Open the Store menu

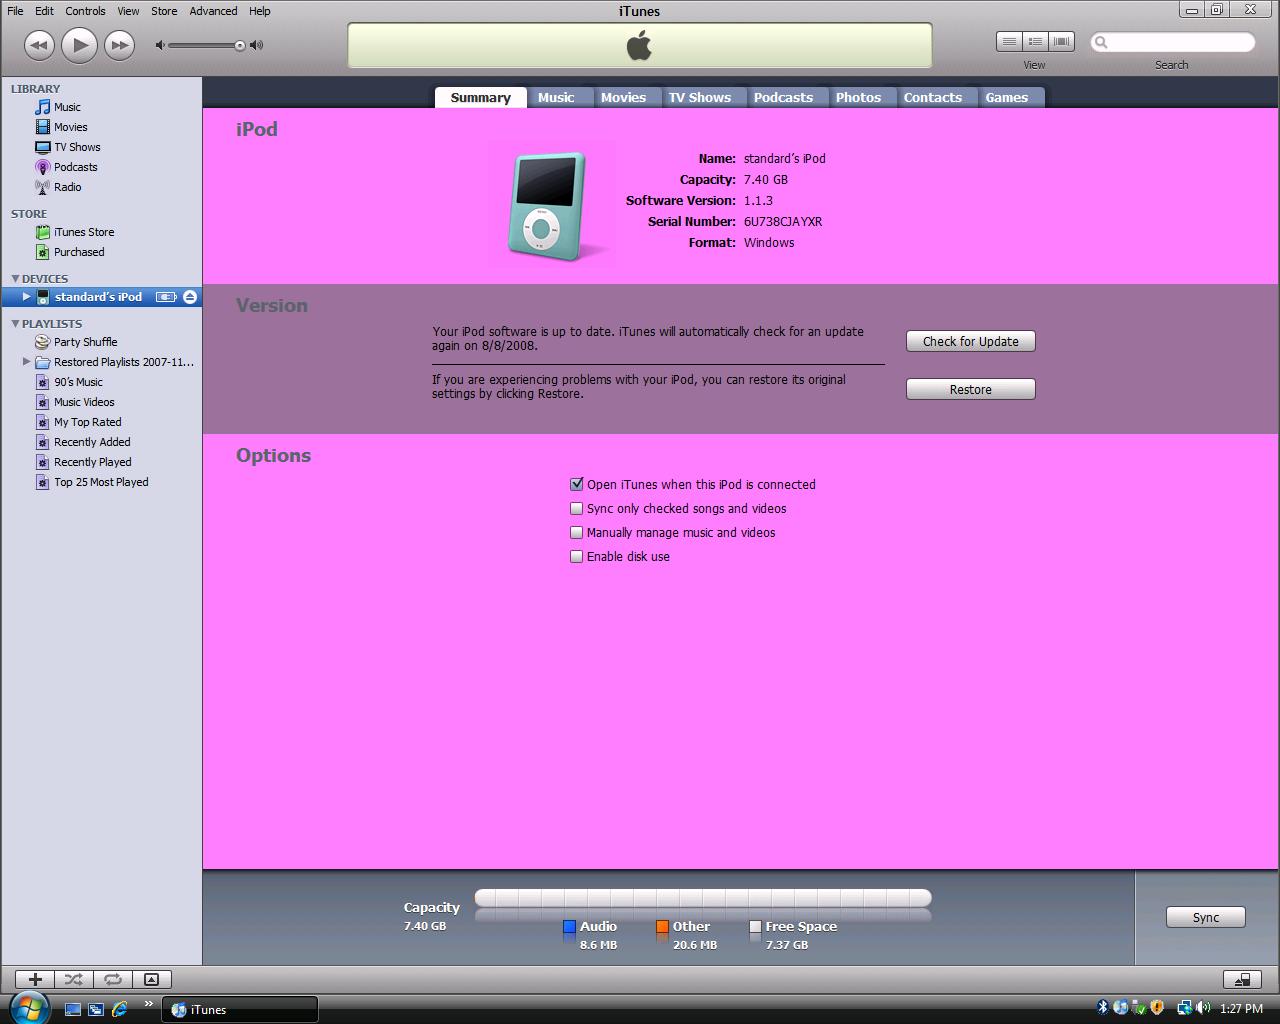(x=164, y=11)
